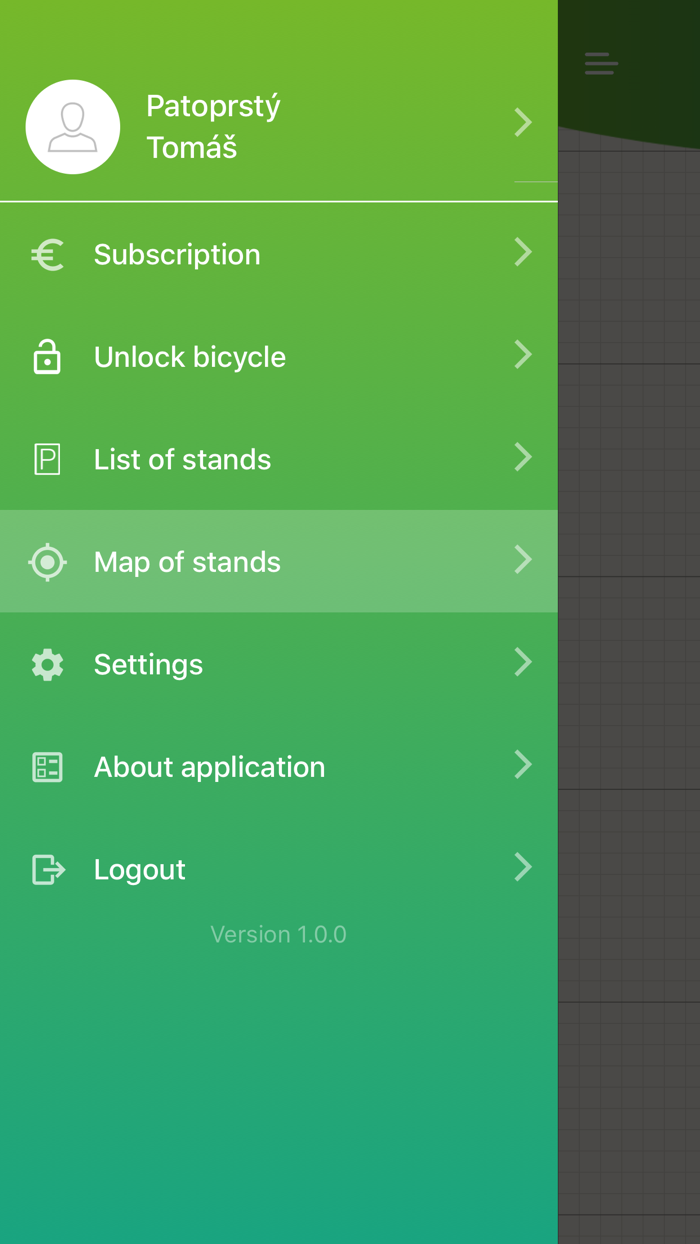Image resolution: width=700 pixels, height=1244 pixels.
Task: Click the target Map of stands icon
Action: pos(47,562)
